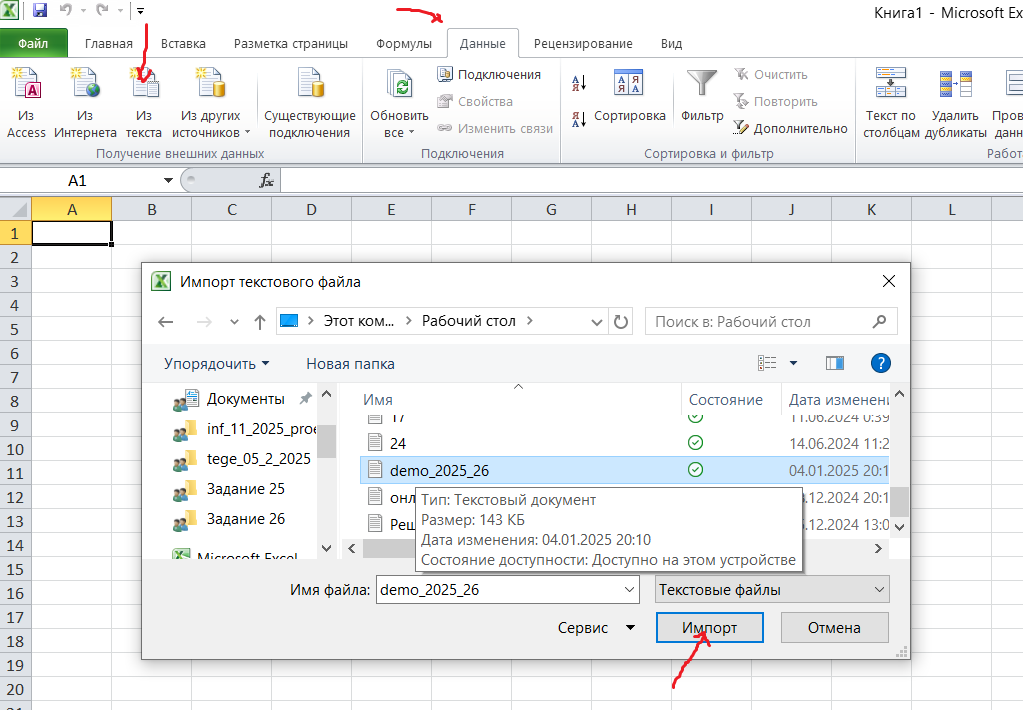Open the Упорядочить menu

pyautogui.click(x=217, y=363)
